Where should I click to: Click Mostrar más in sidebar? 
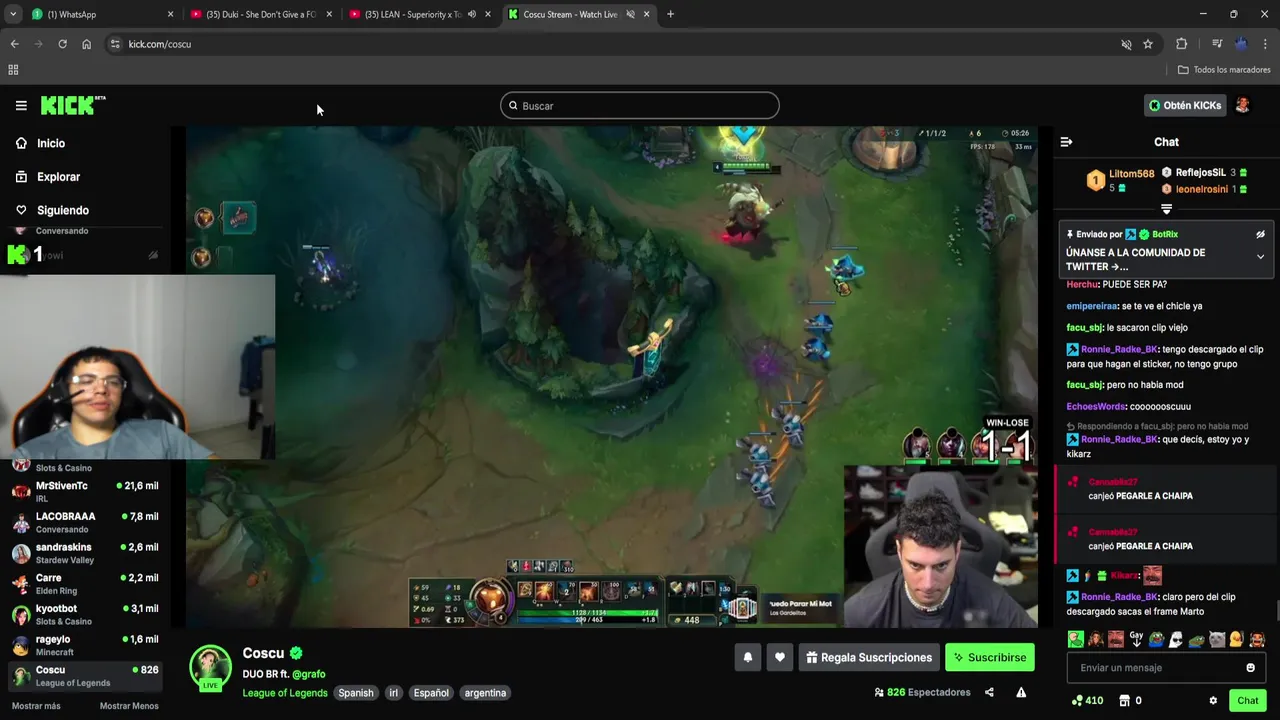click(x=36, y=706)
